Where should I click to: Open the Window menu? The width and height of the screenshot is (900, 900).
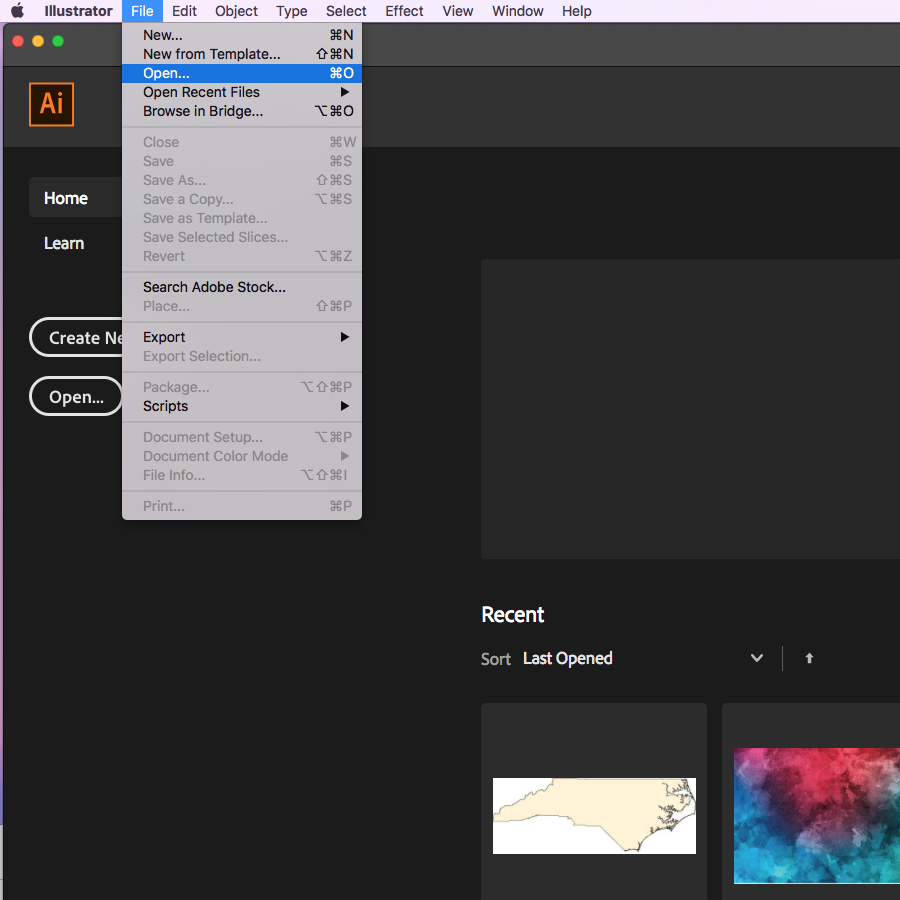(518, 11)
